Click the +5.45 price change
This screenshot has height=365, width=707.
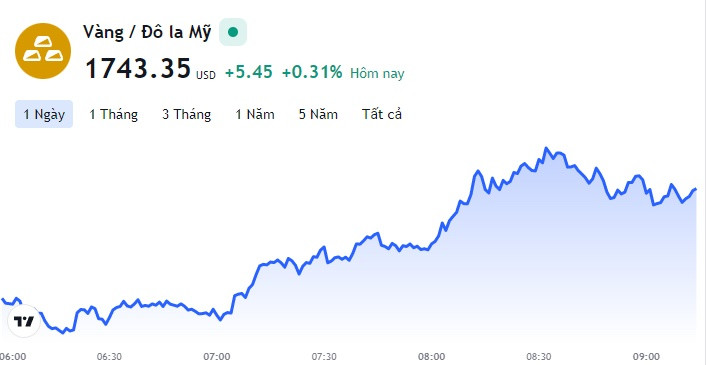[249, 72]
